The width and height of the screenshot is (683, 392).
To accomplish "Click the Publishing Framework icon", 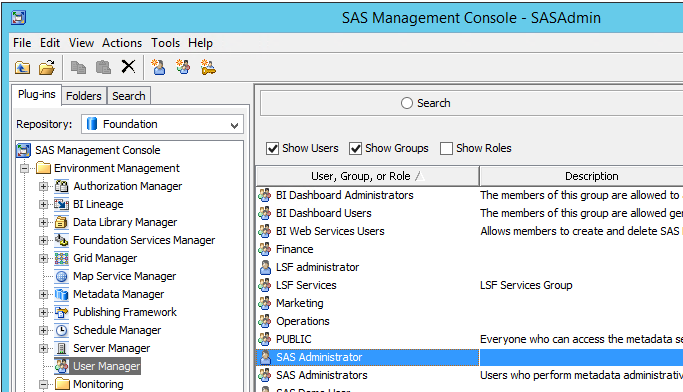I will coord(61,312).
